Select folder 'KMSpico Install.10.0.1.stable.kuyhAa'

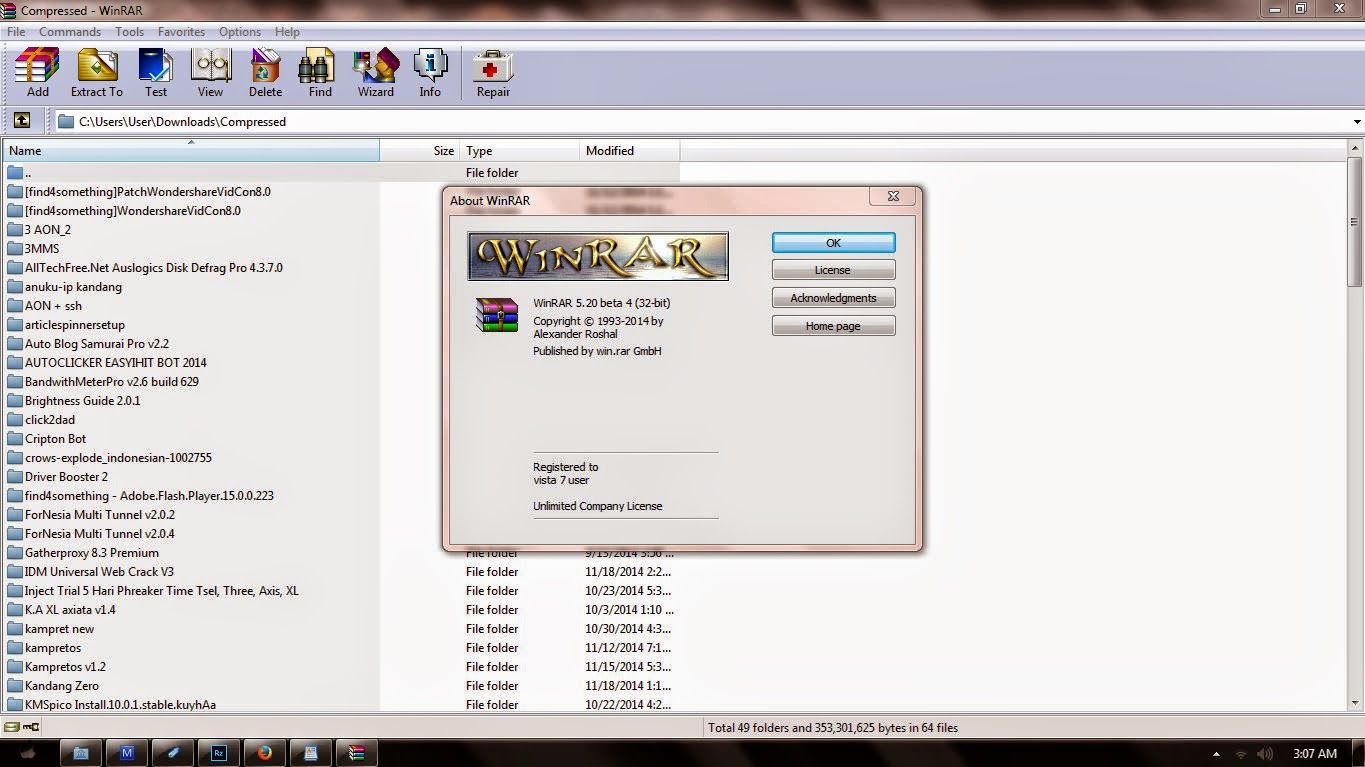(120, 705)
